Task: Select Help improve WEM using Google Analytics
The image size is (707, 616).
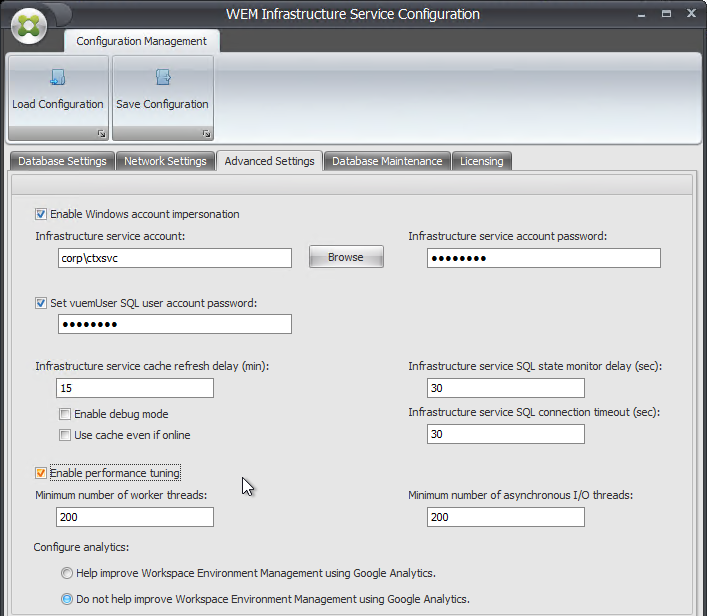Action: pos(67,573)
